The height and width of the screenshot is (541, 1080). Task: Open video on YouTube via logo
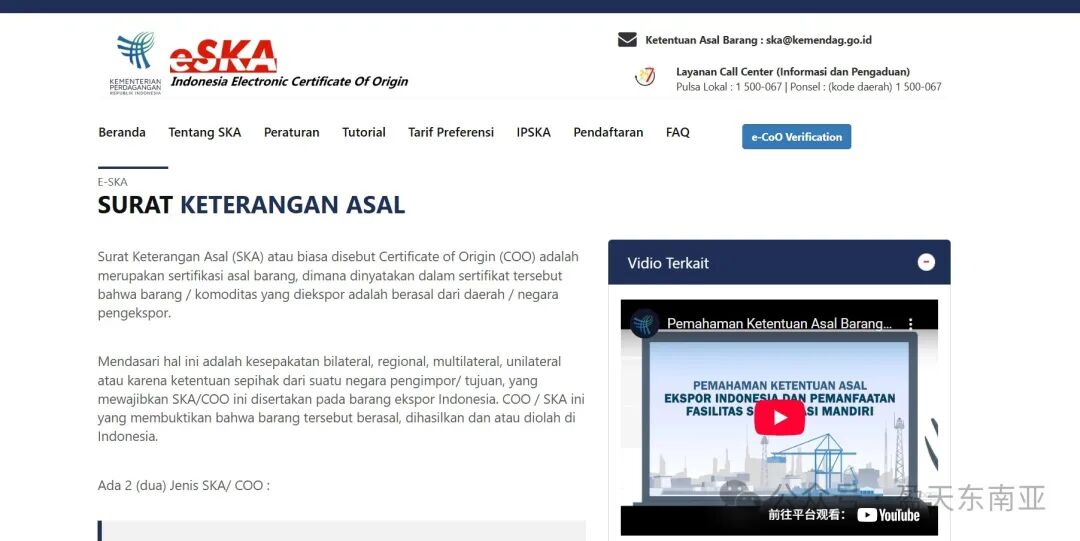point(889,515)
